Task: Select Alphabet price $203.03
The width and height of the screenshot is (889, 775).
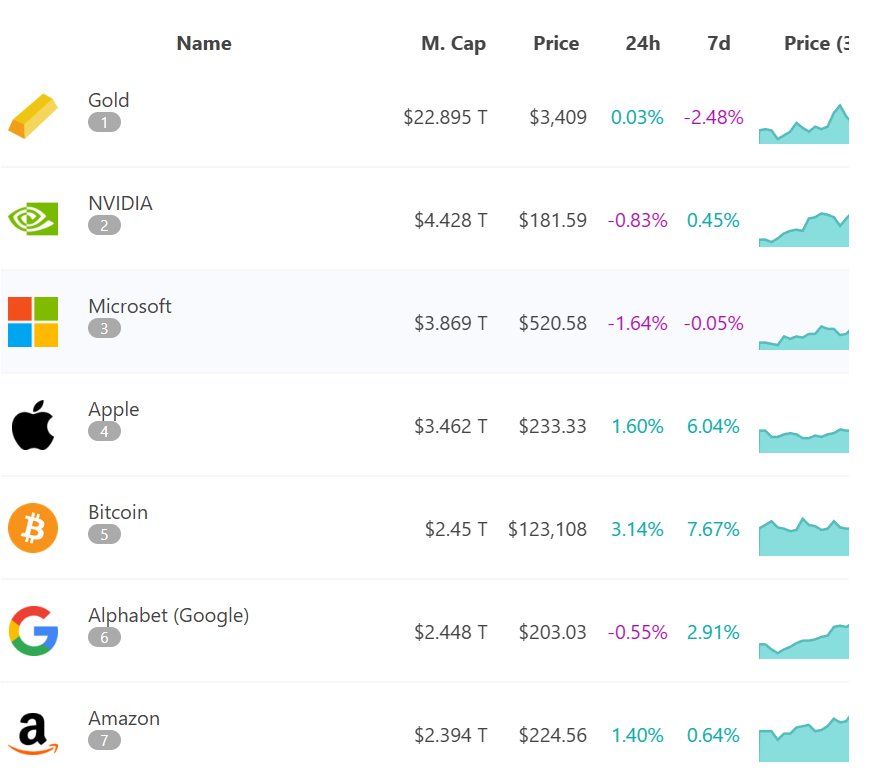Action: (553, 632)
